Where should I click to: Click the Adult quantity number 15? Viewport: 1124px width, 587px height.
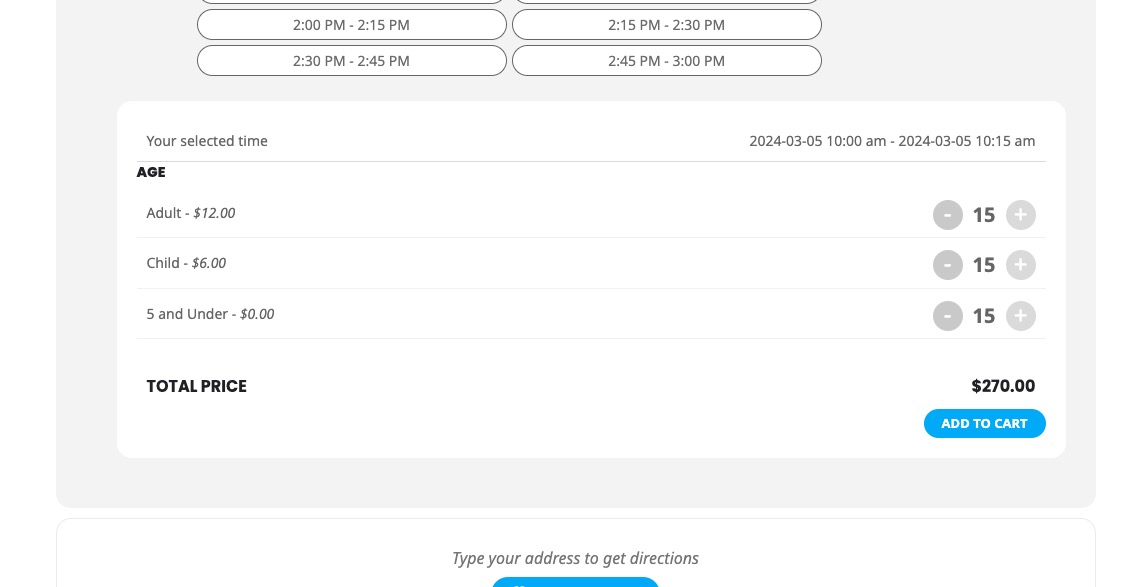click(984, 215)
